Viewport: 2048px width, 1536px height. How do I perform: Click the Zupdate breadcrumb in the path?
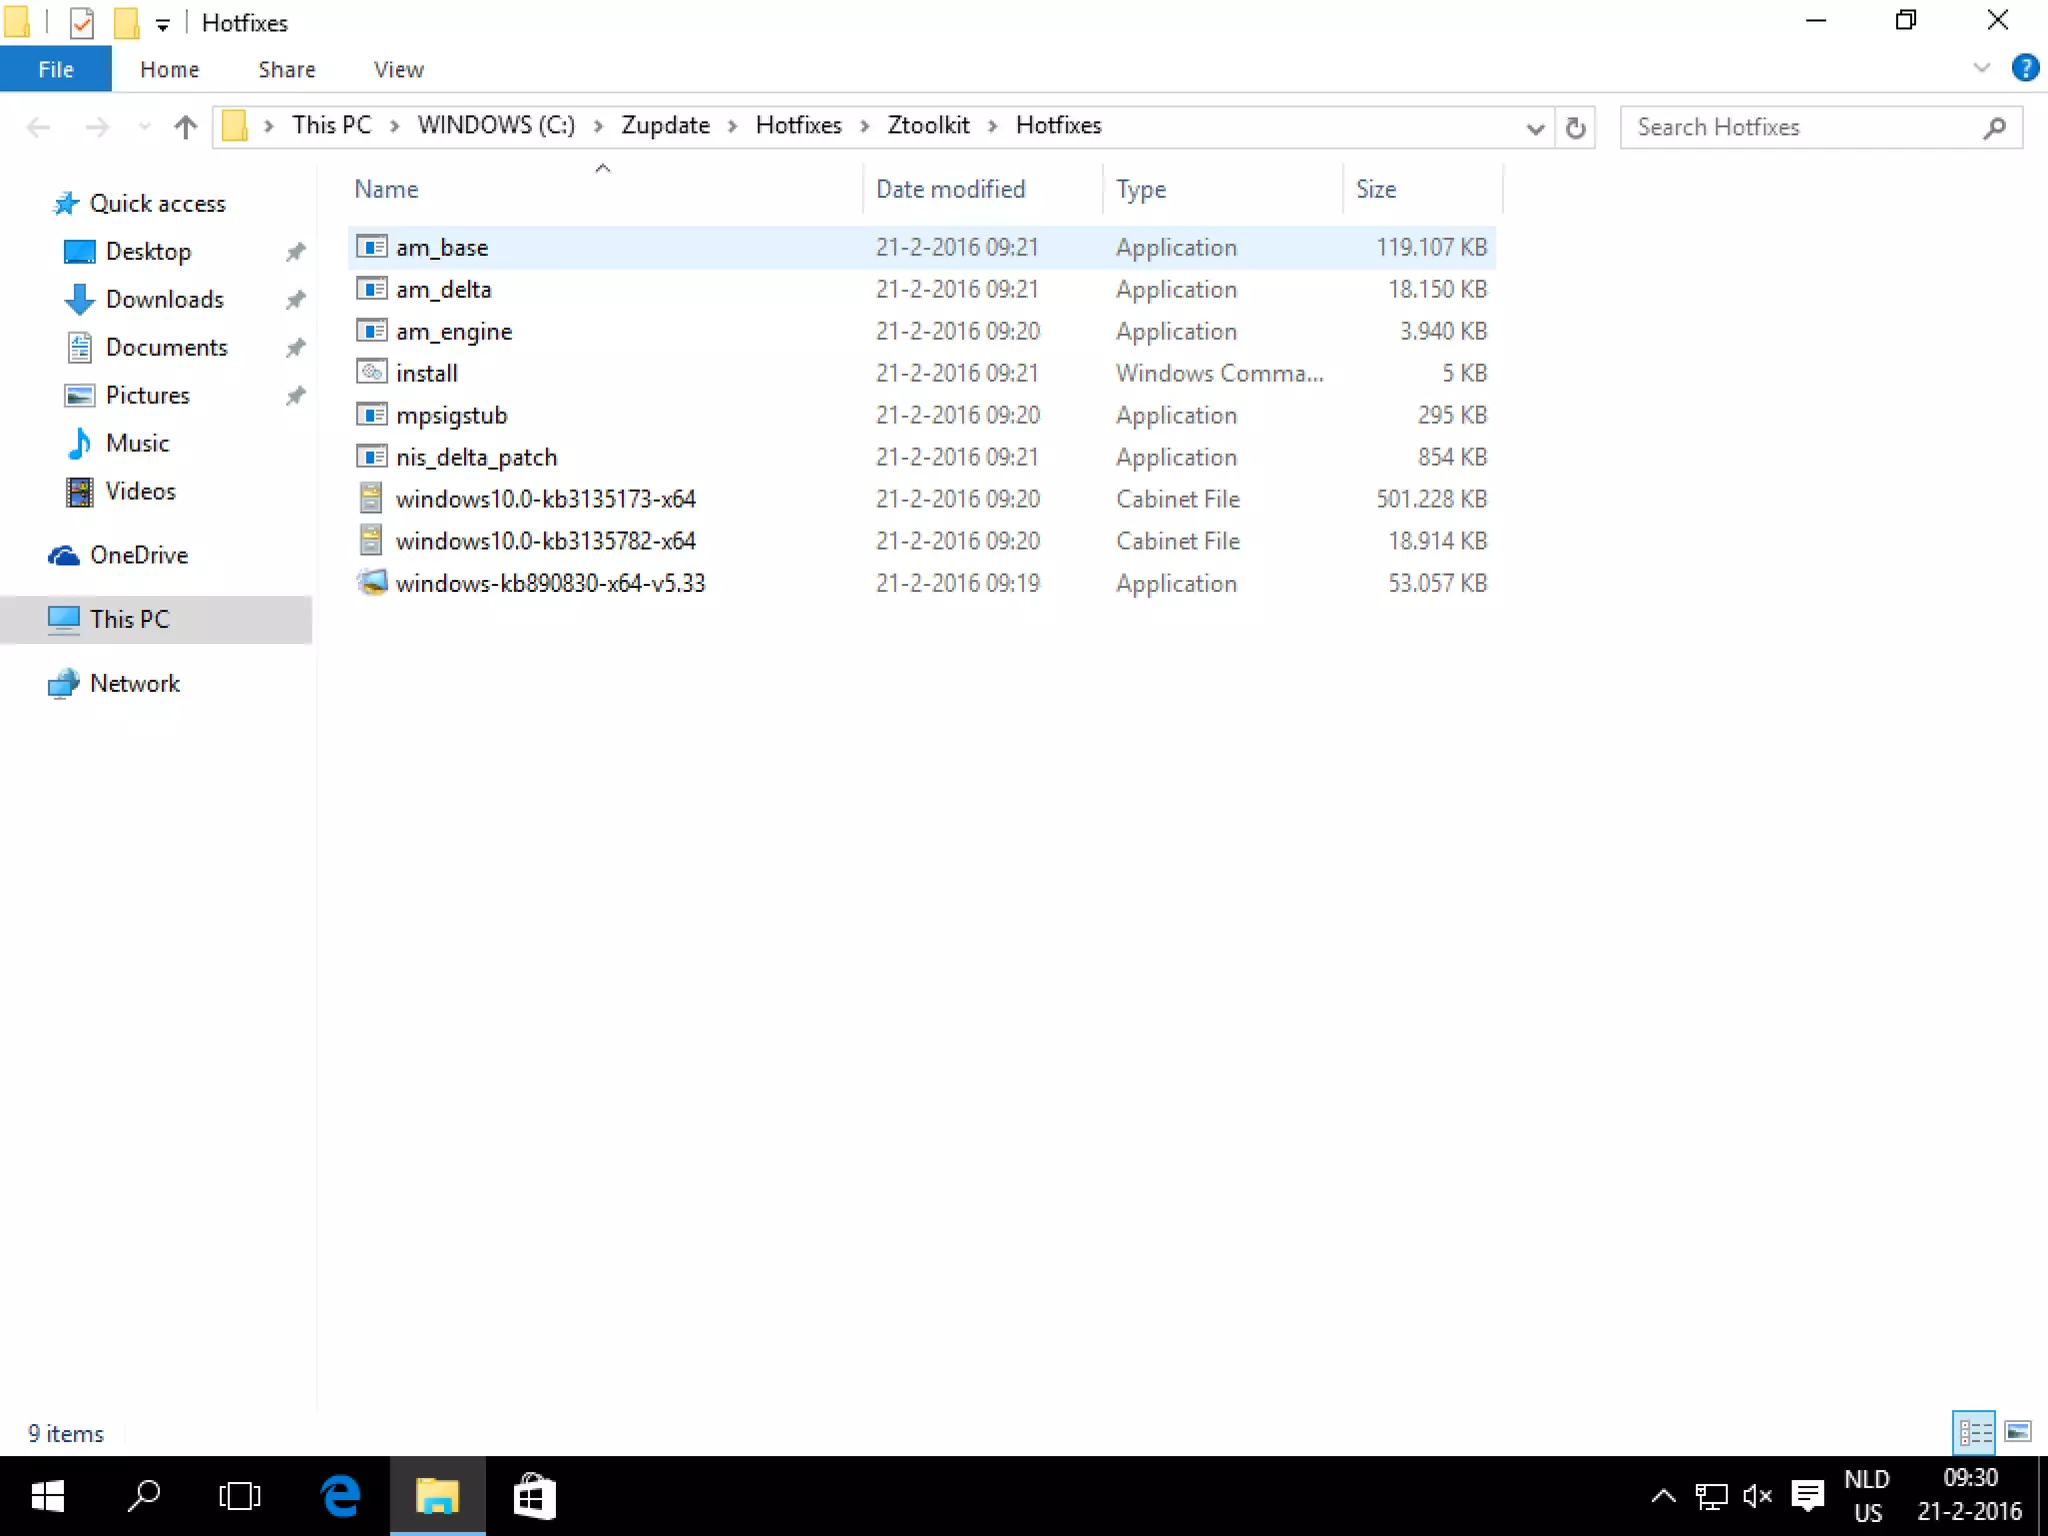665,125
